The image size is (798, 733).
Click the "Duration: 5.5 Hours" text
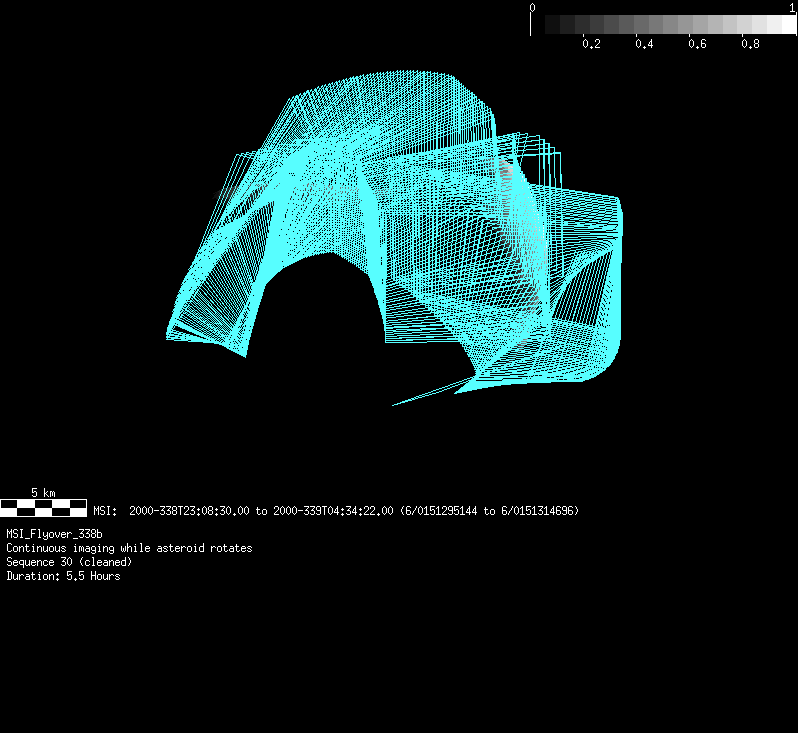63,576
